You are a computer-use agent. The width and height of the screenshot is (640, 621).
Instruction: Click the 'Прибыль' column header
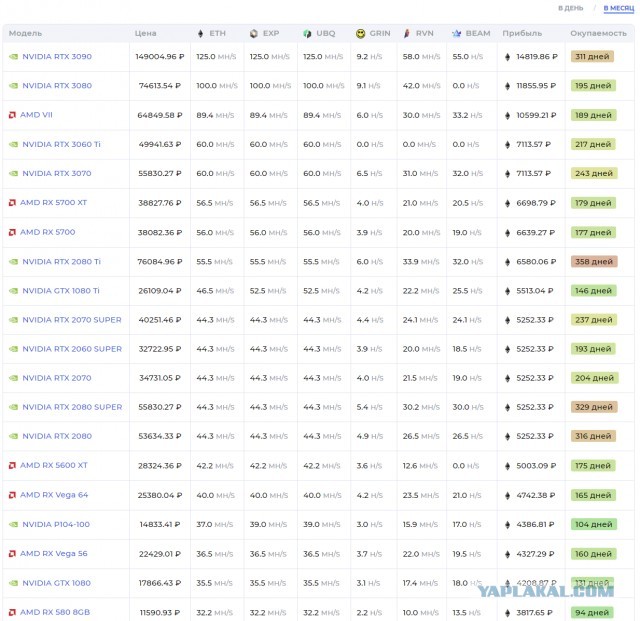[x=522, y=33]
